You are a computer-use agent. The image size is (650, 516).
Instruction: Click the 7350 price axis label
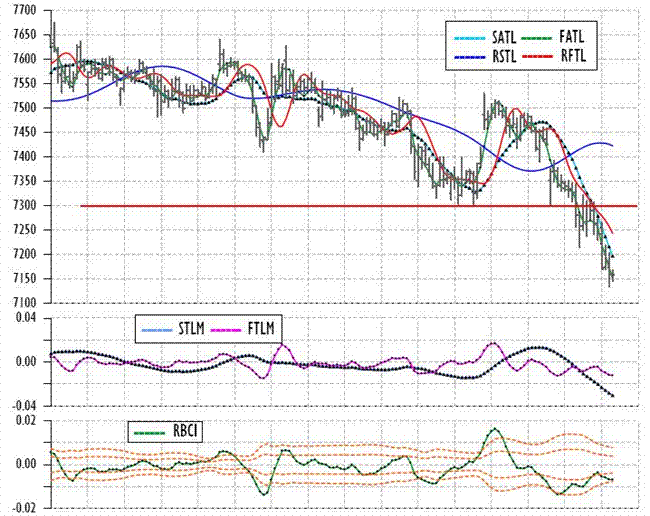(24, 181)
